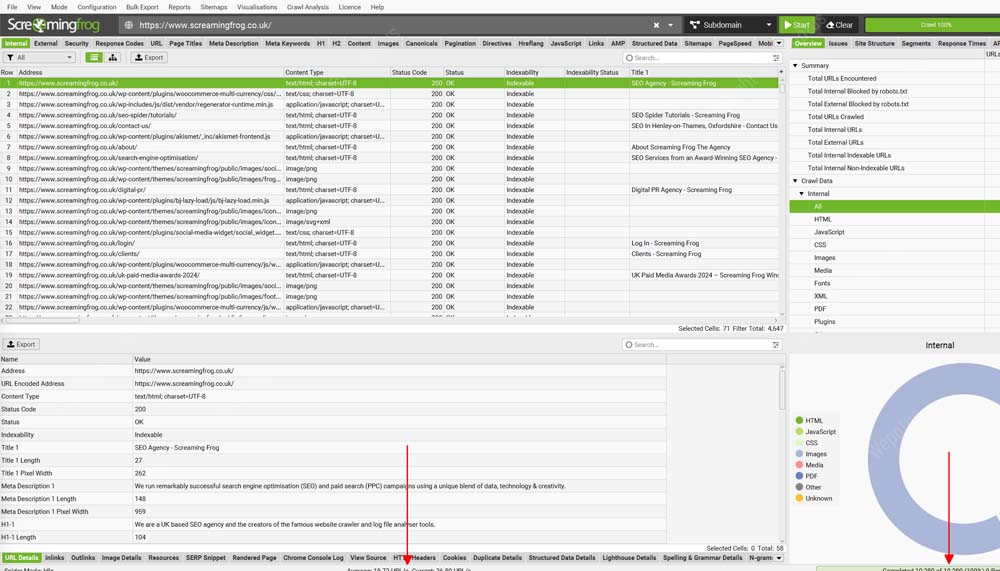The width and height of the screenshot is (1000, 571).
Task: Open the Licence menu
Action: point(349,7)
